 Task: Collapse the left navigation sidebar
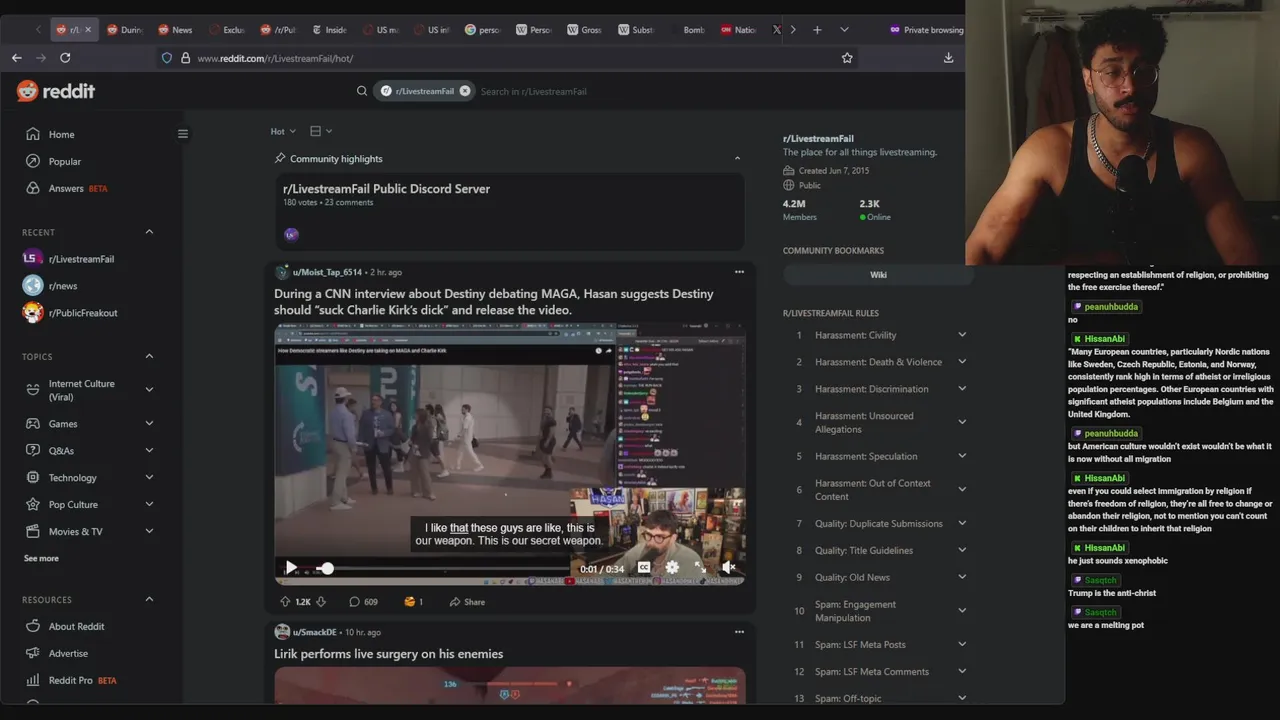[183, 134]
